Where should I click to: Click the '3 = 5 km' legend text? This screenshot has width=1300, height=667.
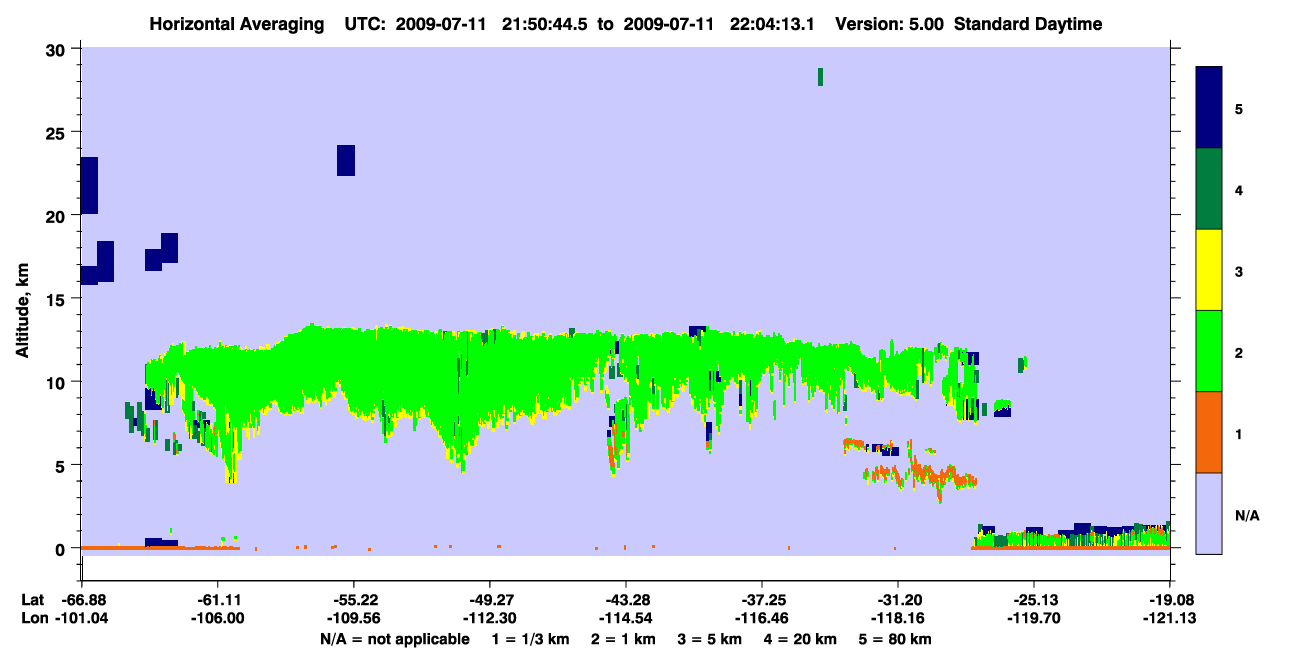709,639
